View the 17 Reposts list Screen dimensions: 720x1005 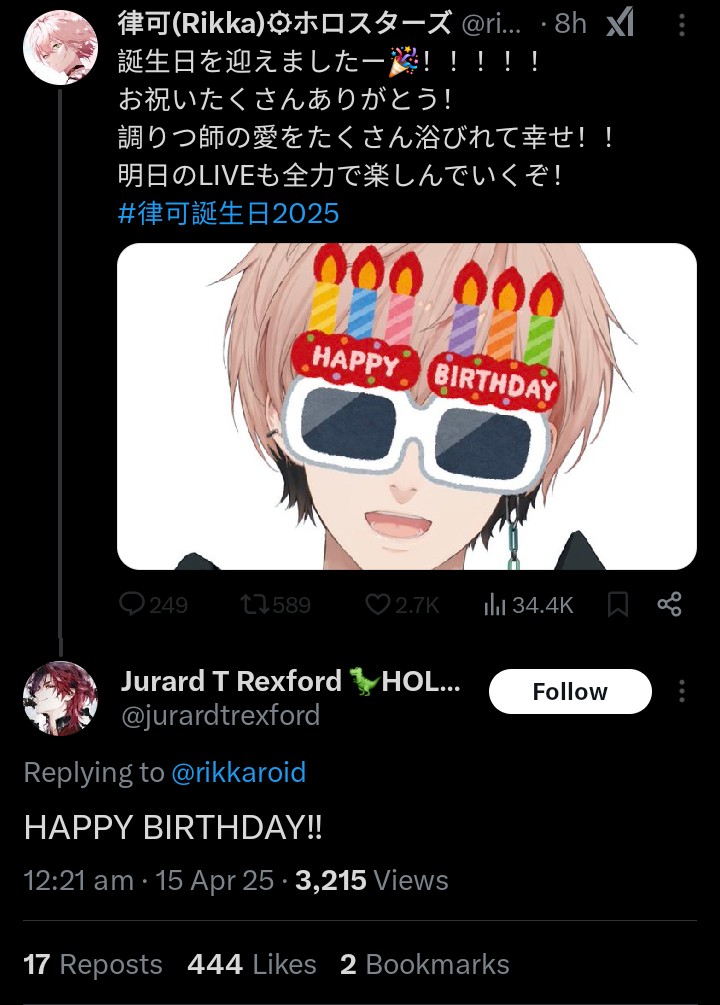tap(92, 965)
